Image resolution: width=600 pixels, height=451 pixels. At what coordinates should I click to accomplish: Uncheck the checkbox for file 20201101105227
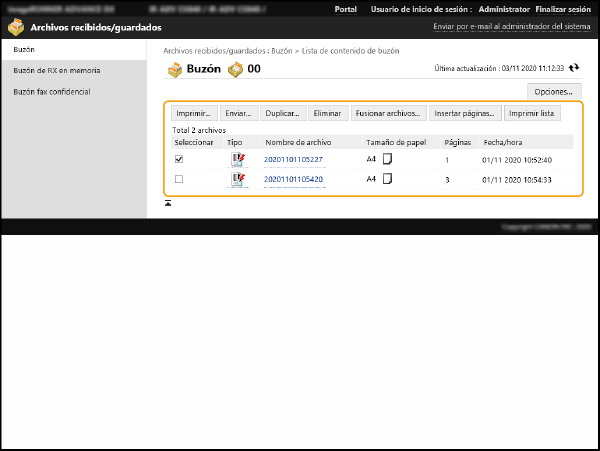coord(179,159)
